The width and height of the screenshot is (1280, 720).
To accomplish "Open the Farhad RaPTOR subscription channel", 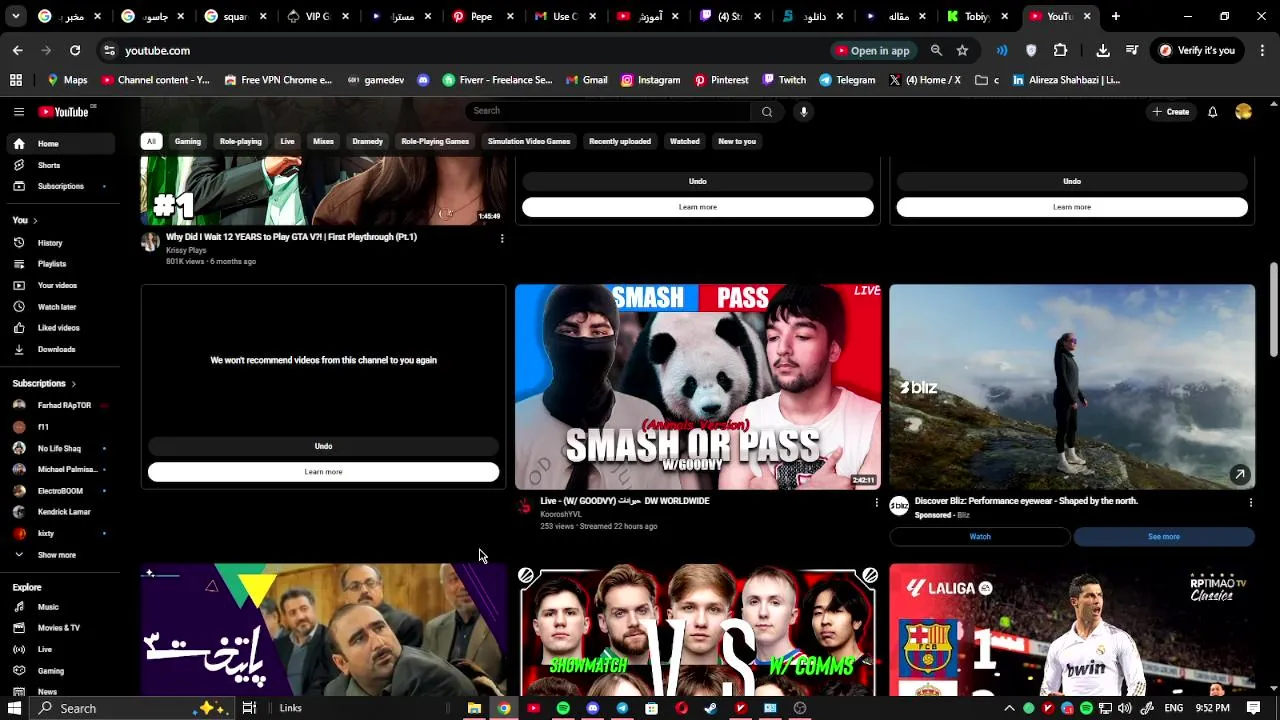I will (60, 406).
